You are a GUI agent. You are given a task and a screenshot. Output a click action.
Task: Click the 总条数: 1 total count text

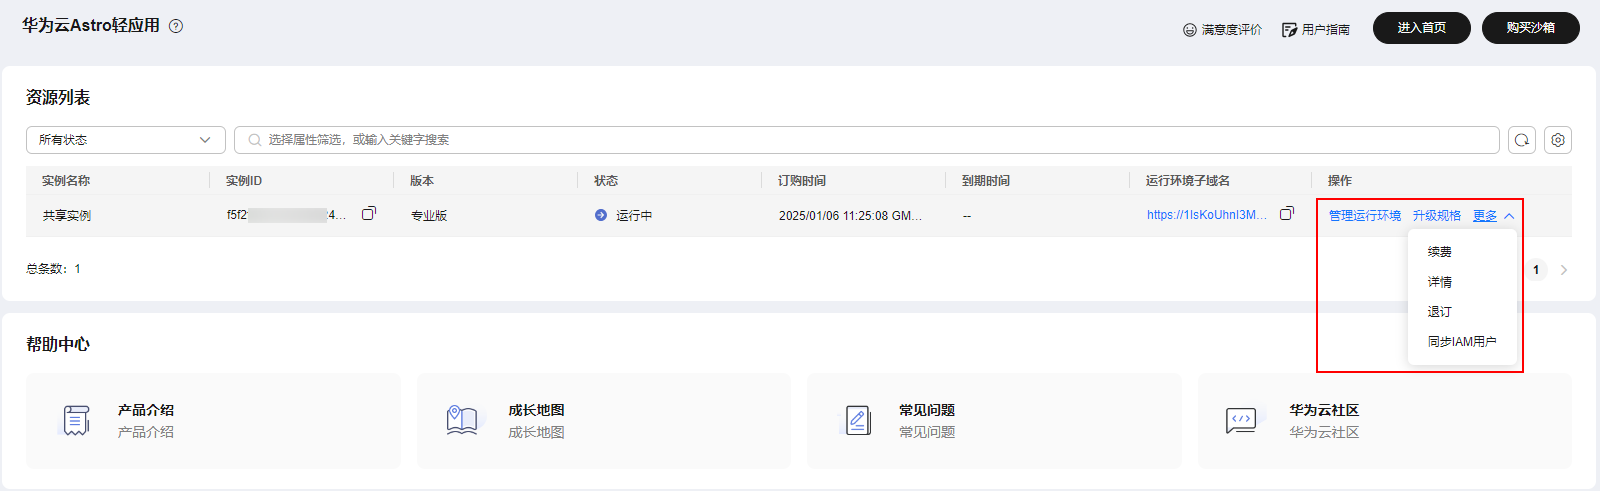pos(54,269)
